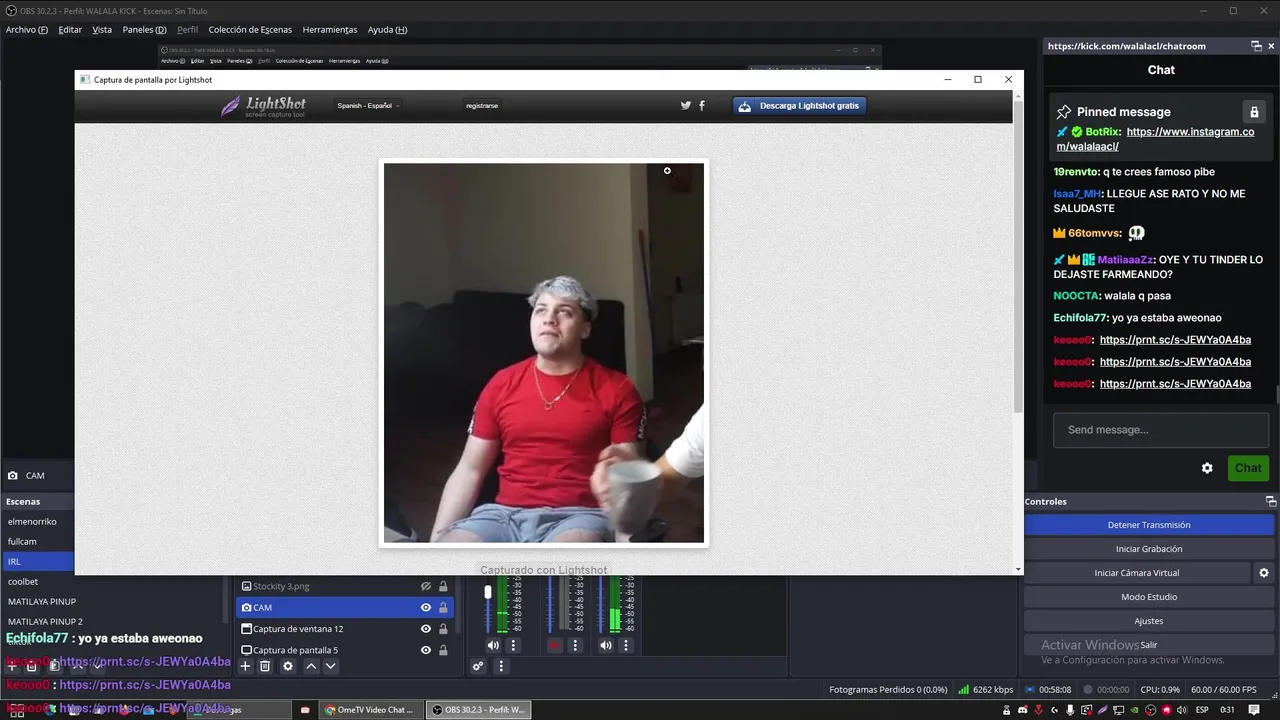Click Lightshot Twitter icon

[x=686, y=105]
